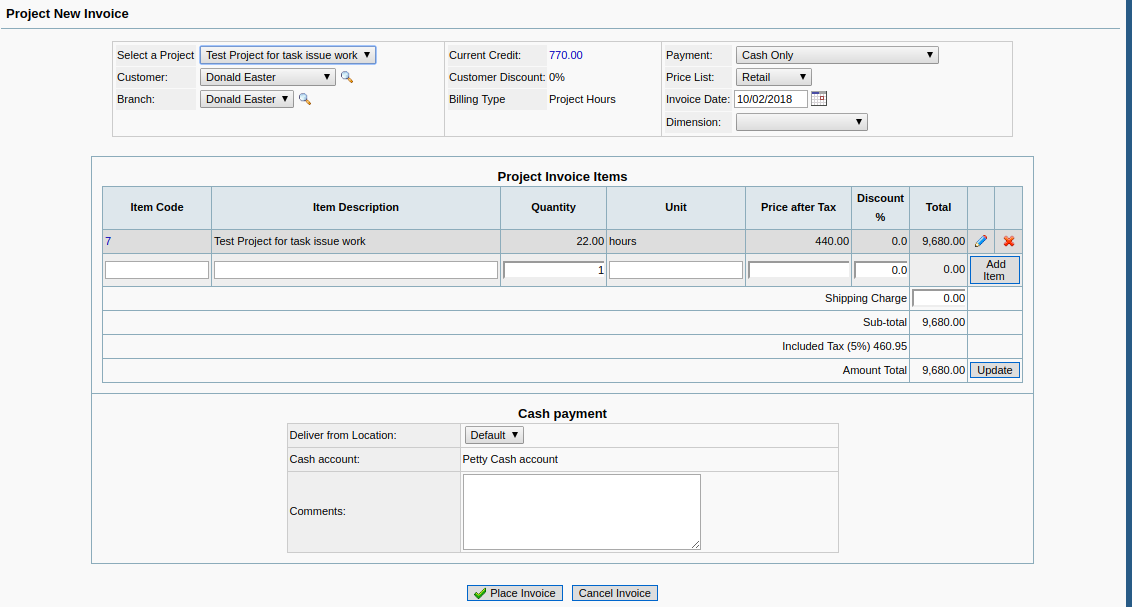Open the Payment terms dropdown
The height and width of the screenshot is (607, 1132).
pos(837,55)
